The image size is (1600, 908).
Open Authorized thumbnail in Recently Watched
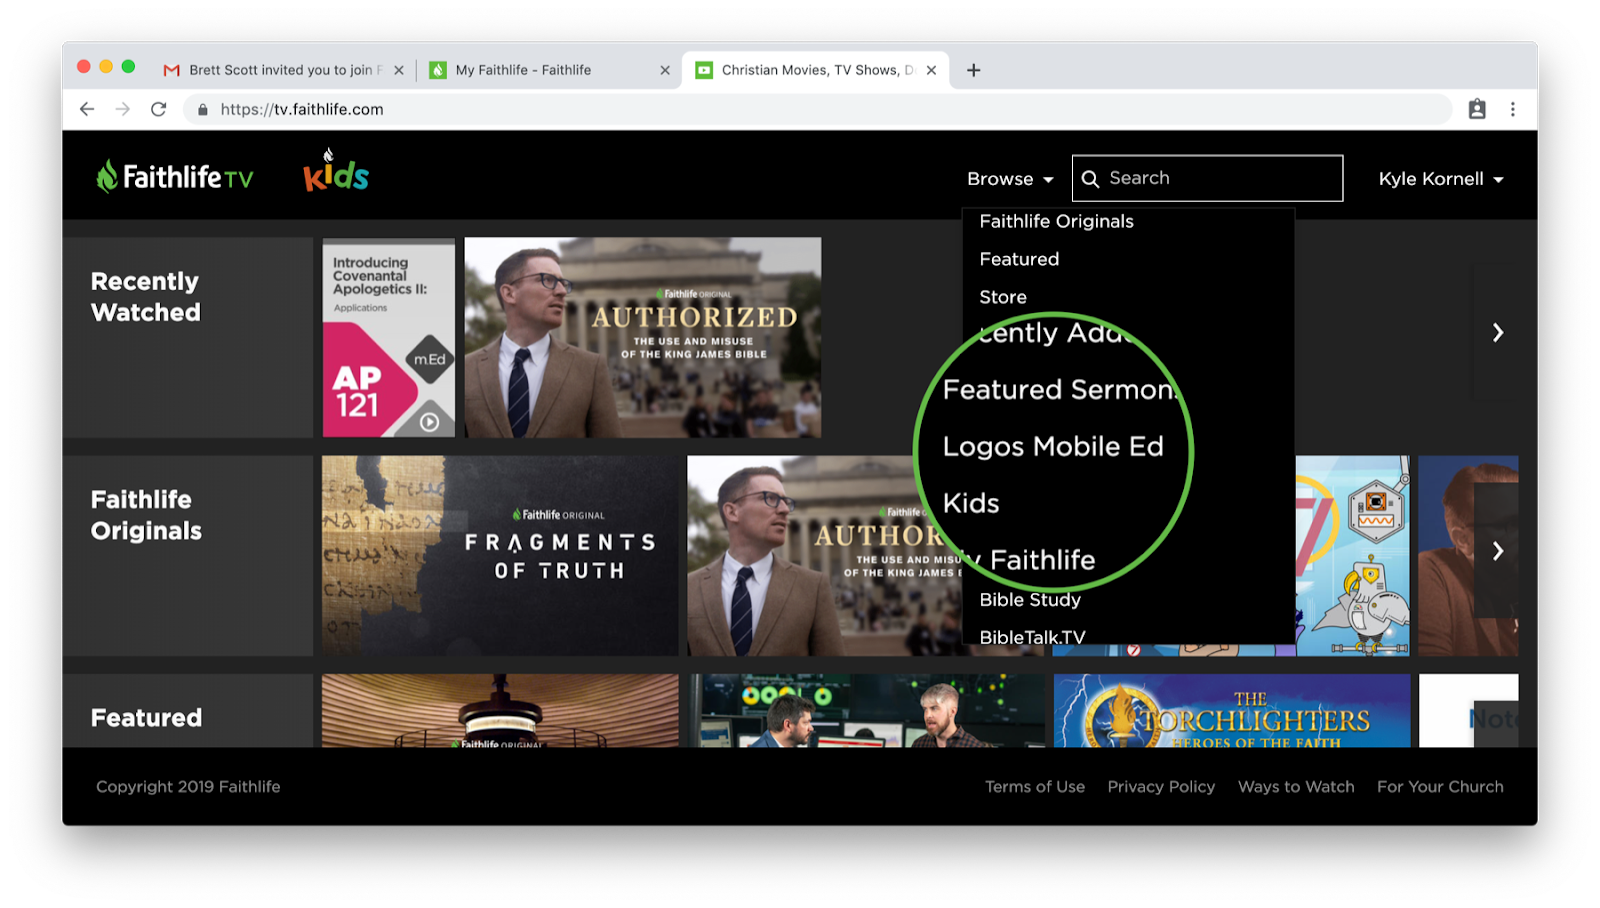[643, 337]
